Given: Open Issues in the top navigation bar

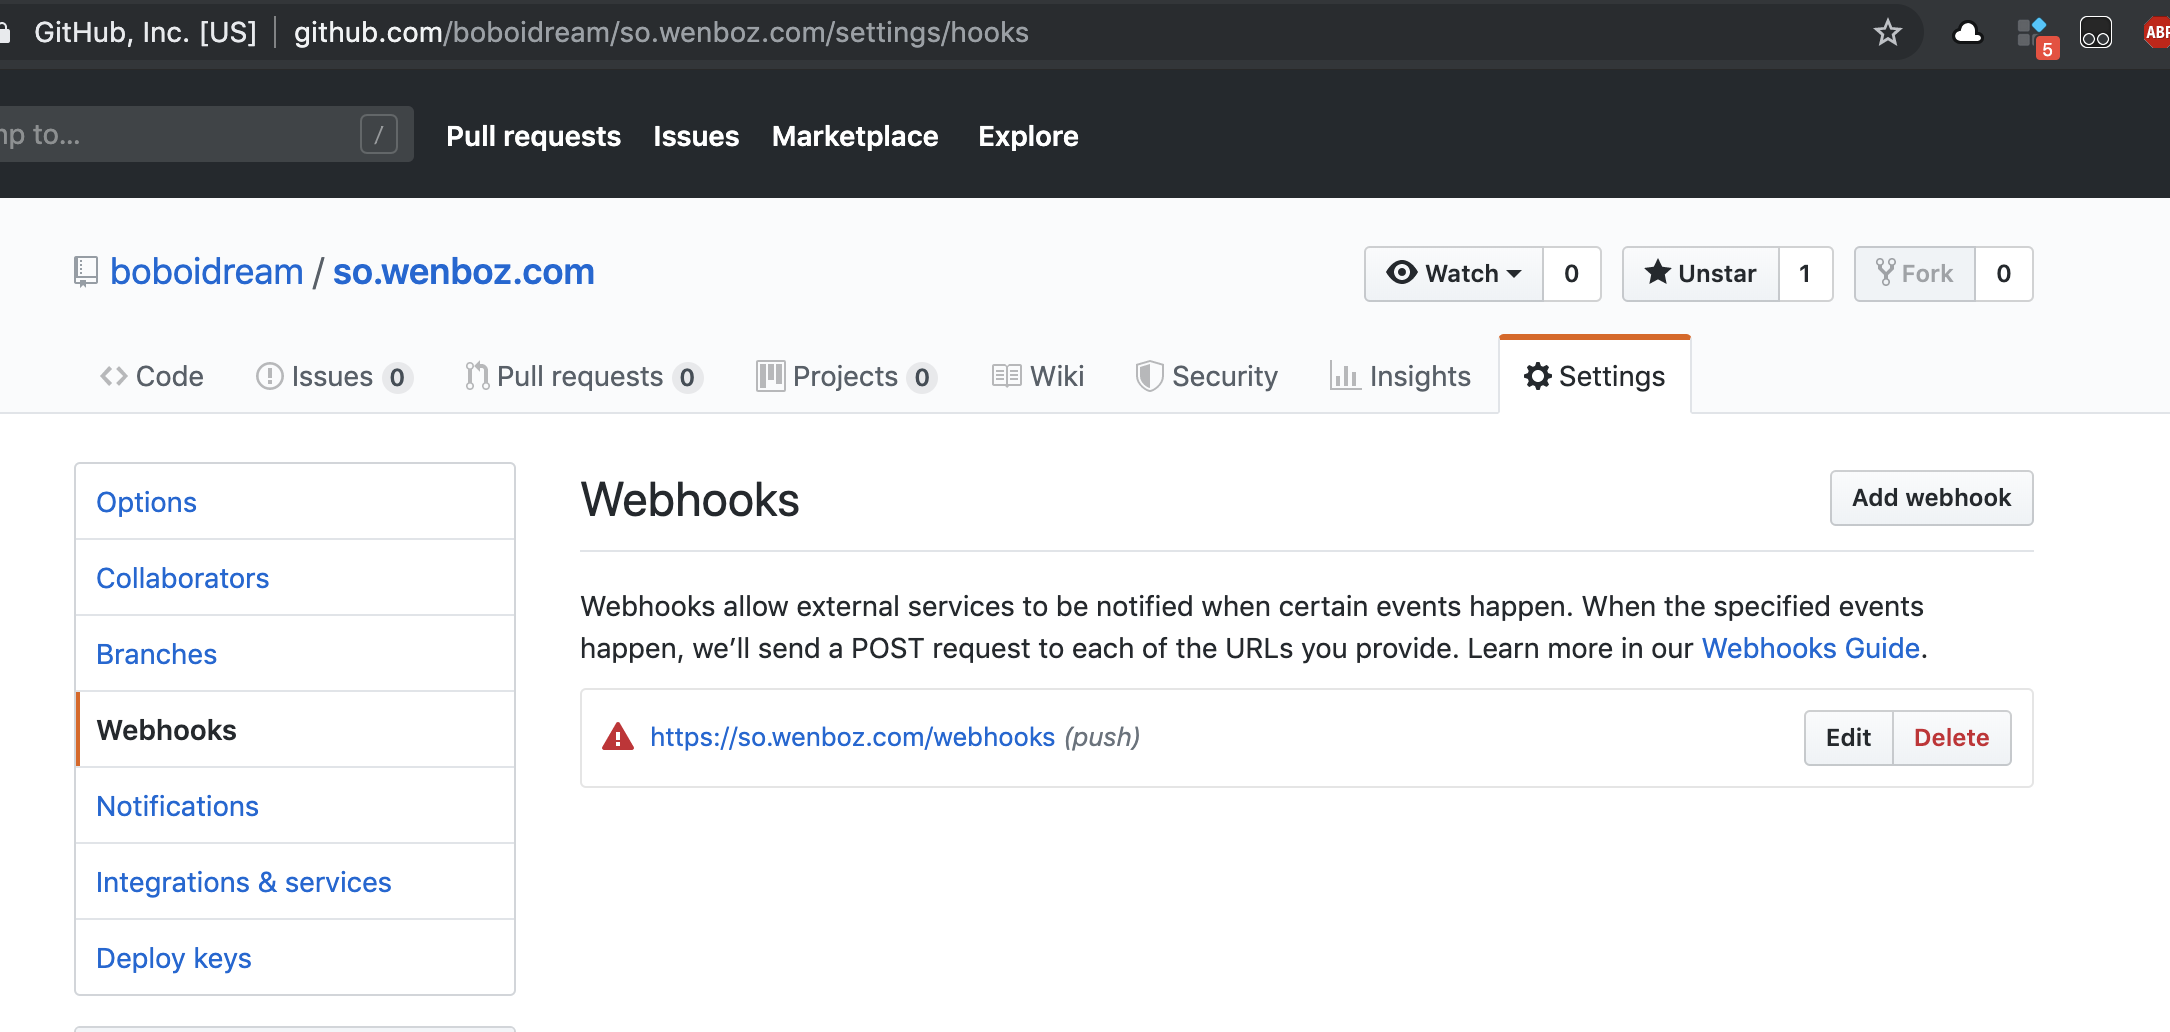Looking at the screenshot, I should (696, 136).
